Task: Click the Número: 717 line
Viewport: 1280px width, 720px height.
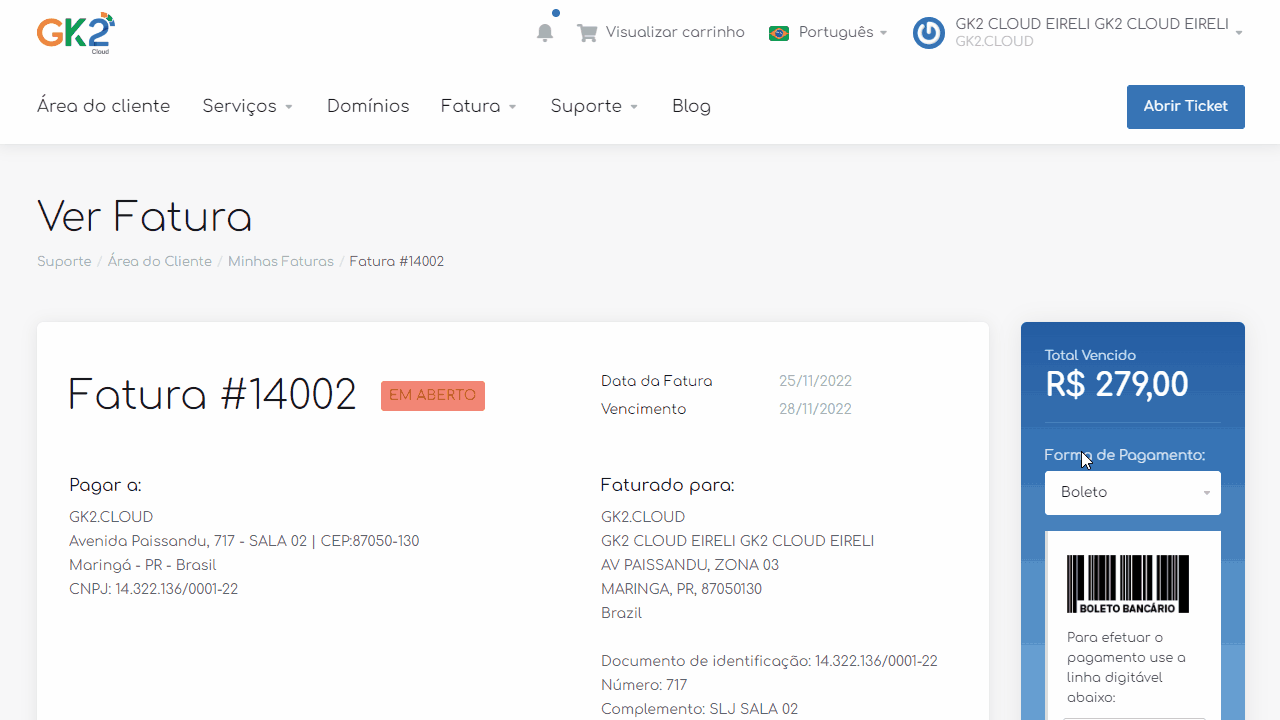Action: (x=644, y=685)
